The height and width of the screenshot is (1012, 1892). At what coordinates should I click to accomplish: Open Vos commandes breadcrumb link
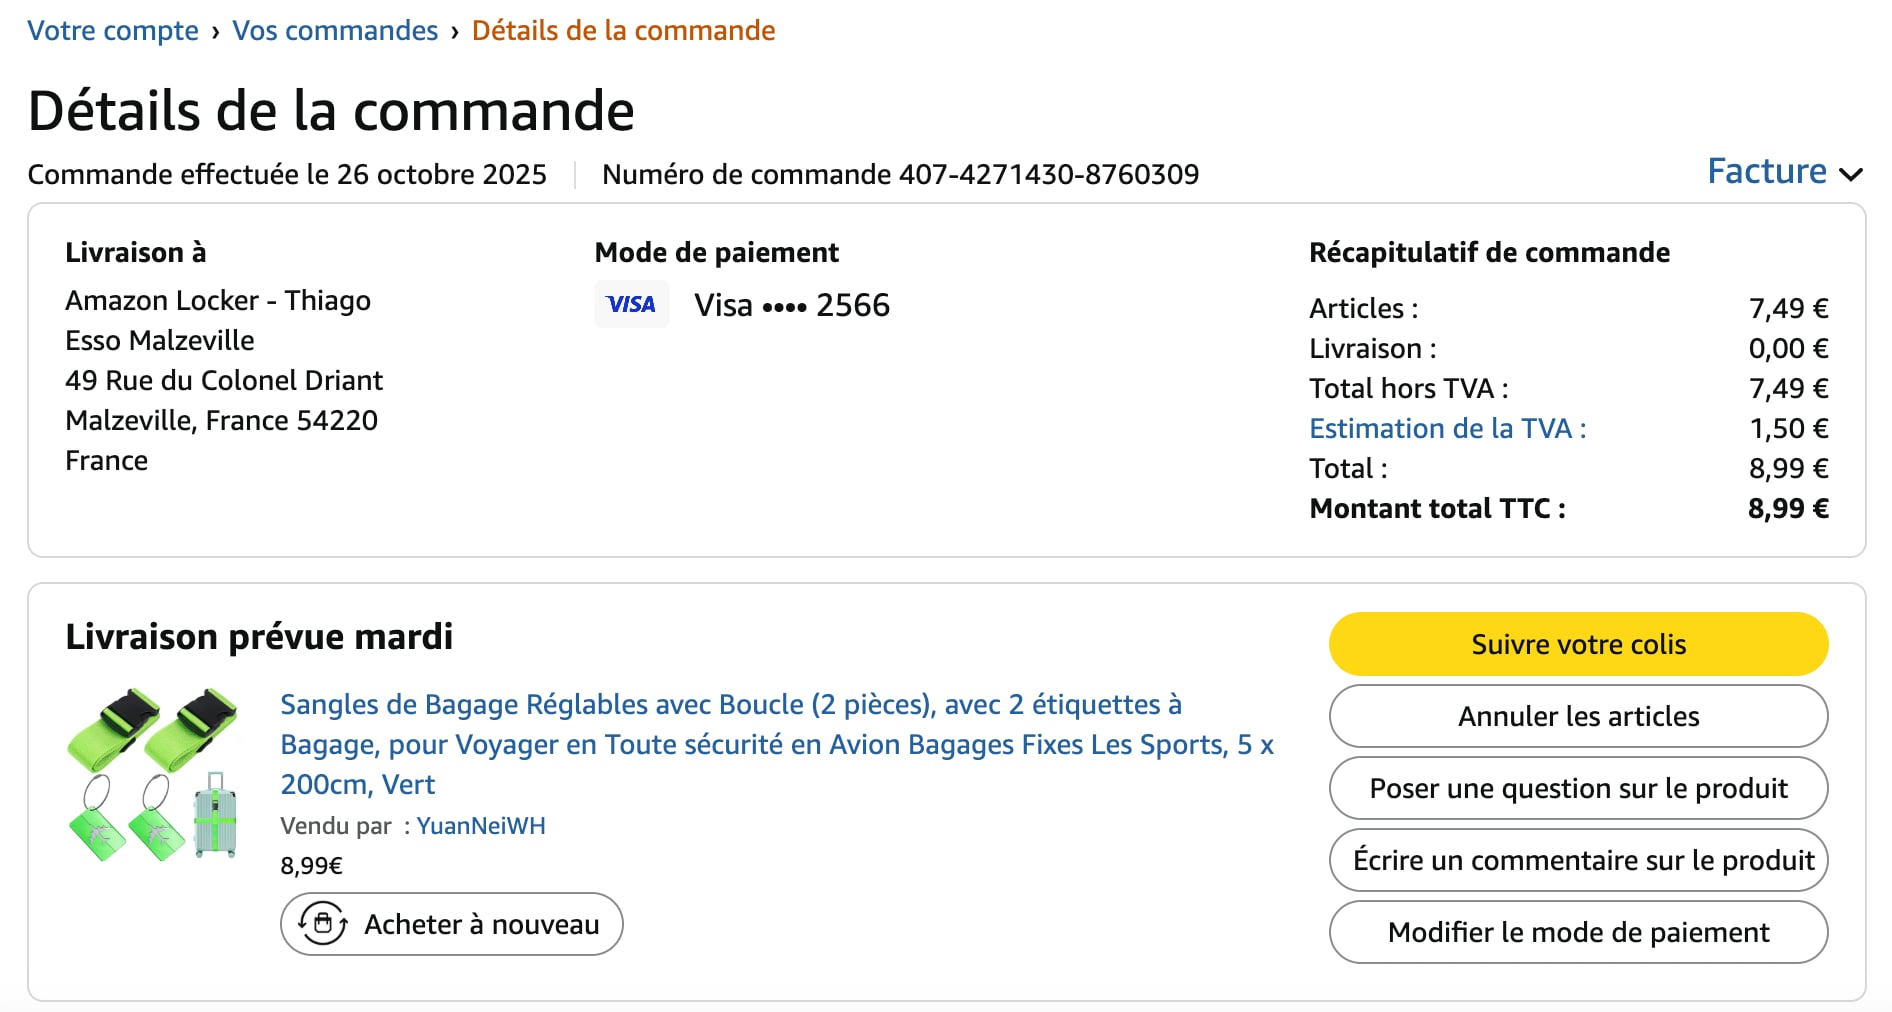point(335,30)
